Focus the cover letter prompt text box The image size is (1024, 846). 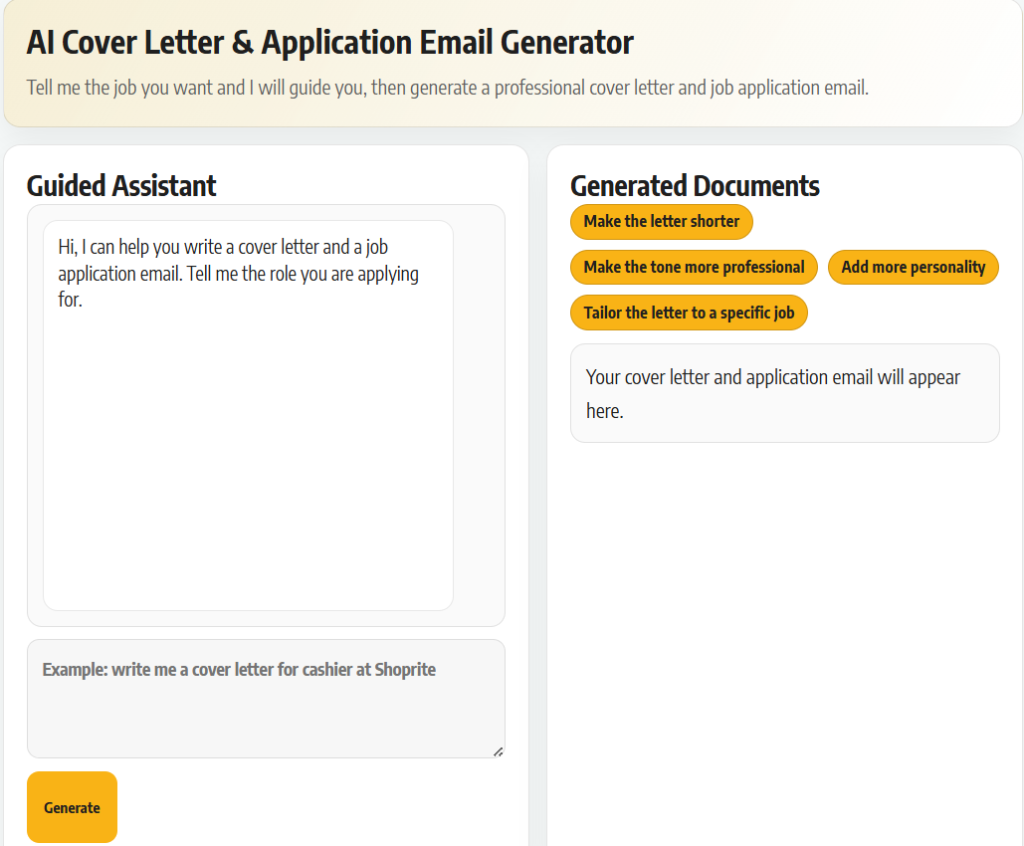(x=265, y=698)
